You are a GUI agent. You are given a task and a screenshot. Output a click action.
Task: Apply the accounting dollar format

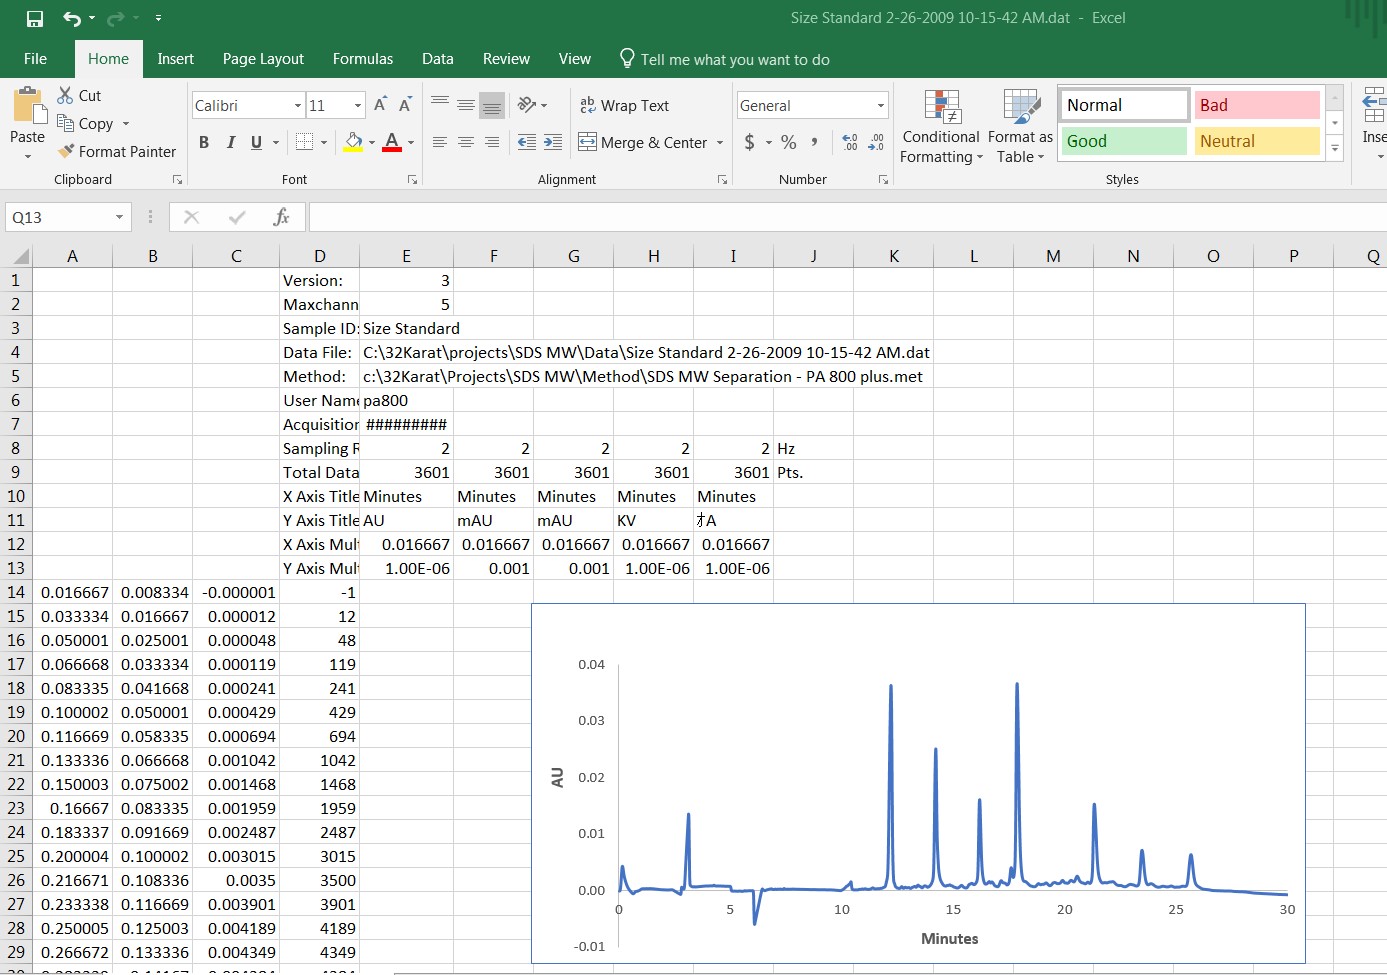point(750,142)
